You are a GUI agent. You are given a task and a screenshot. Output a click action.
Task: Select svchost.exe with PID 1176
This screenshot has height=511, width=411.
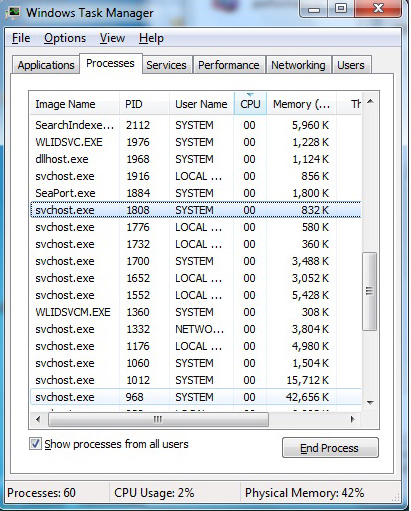point(196,346)
